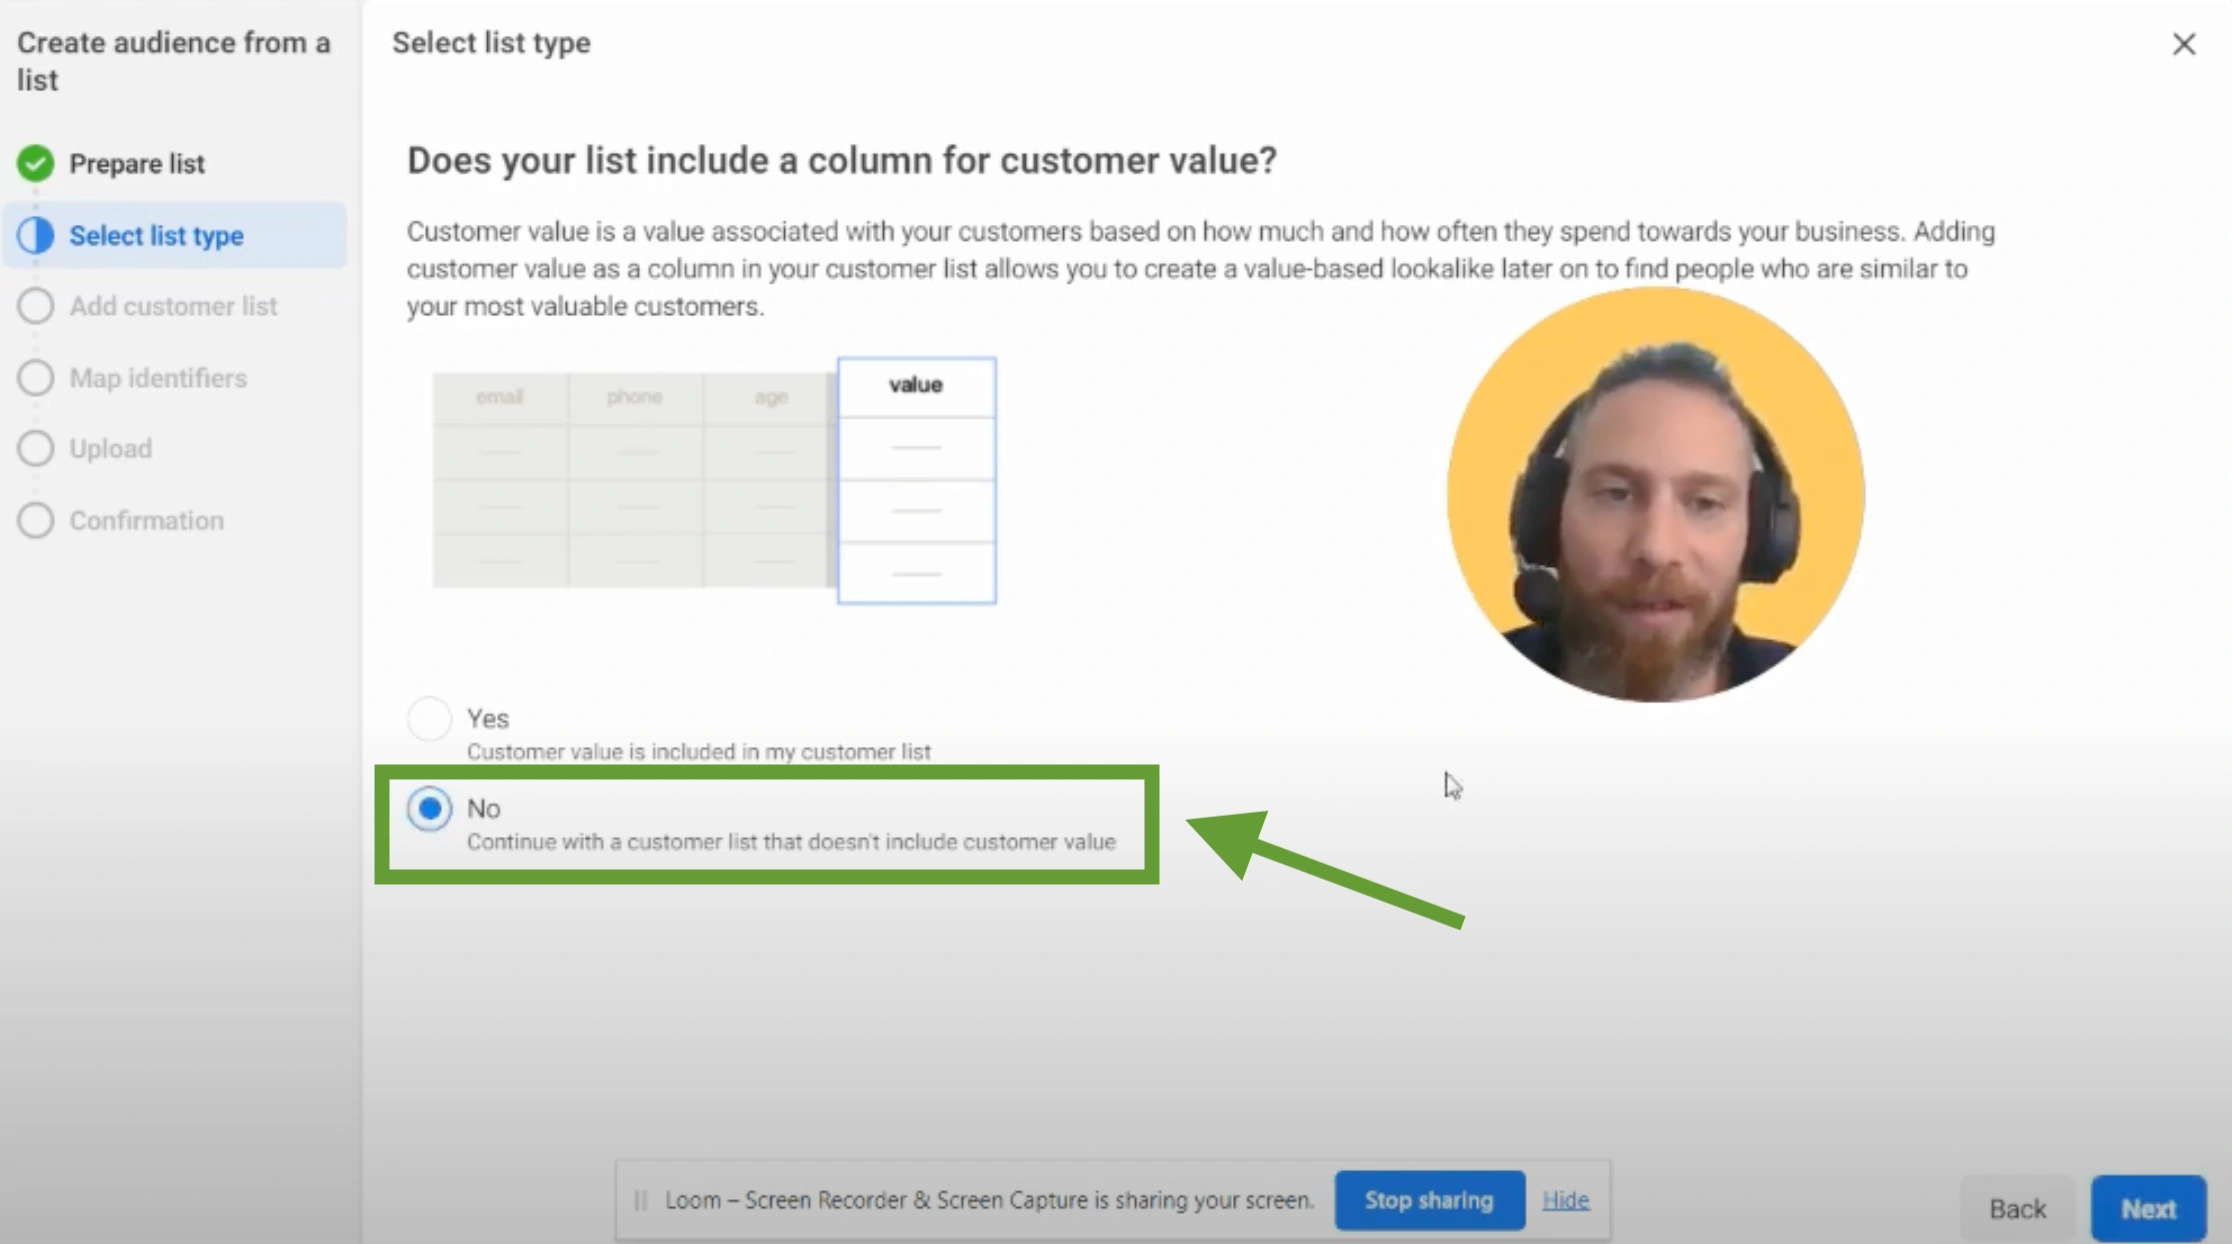This screenshot has height=1244, width=2232.
Task: Hide the screen sharing notification
Action: [1565, 1200]
